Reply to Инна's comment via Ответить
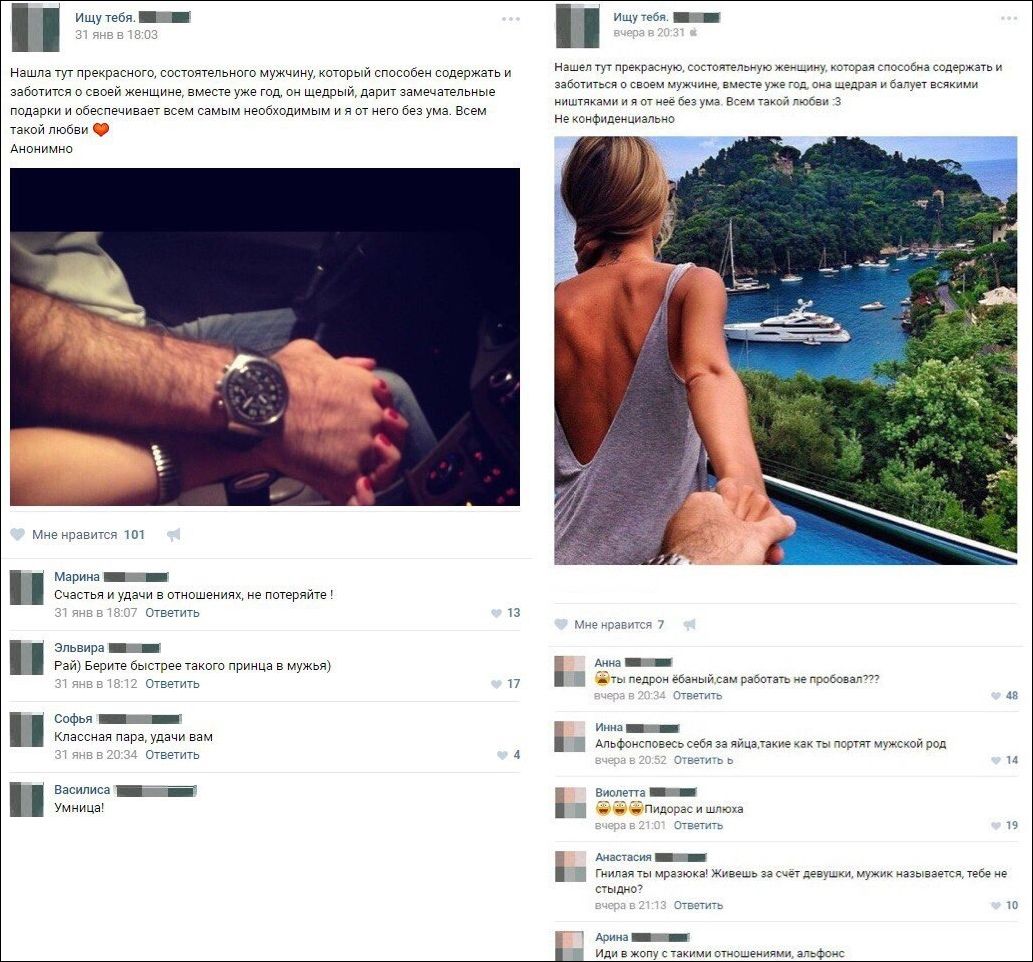This screenshot has height=962, width=1033. [x=698, y=760]
